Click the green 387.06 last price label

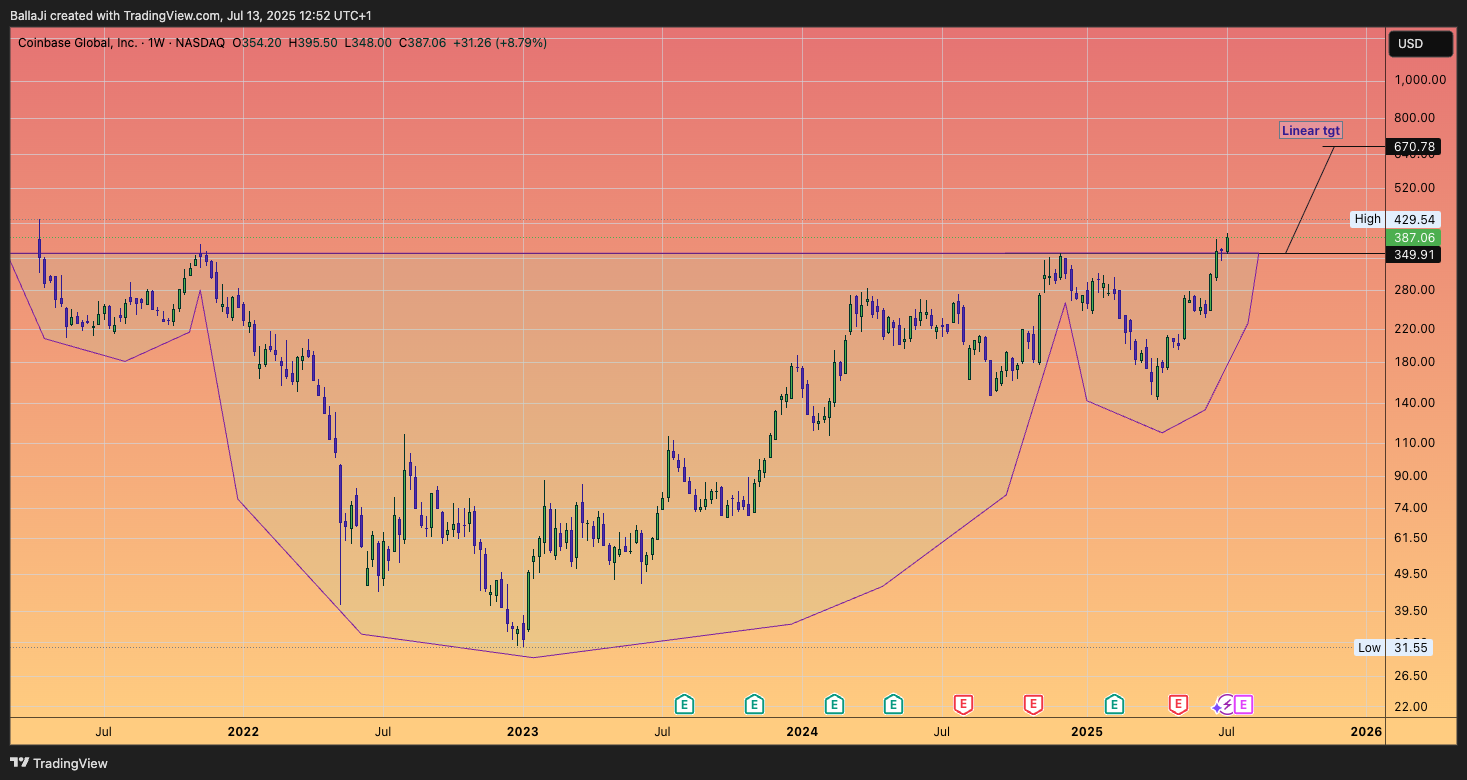(1415, 238)
